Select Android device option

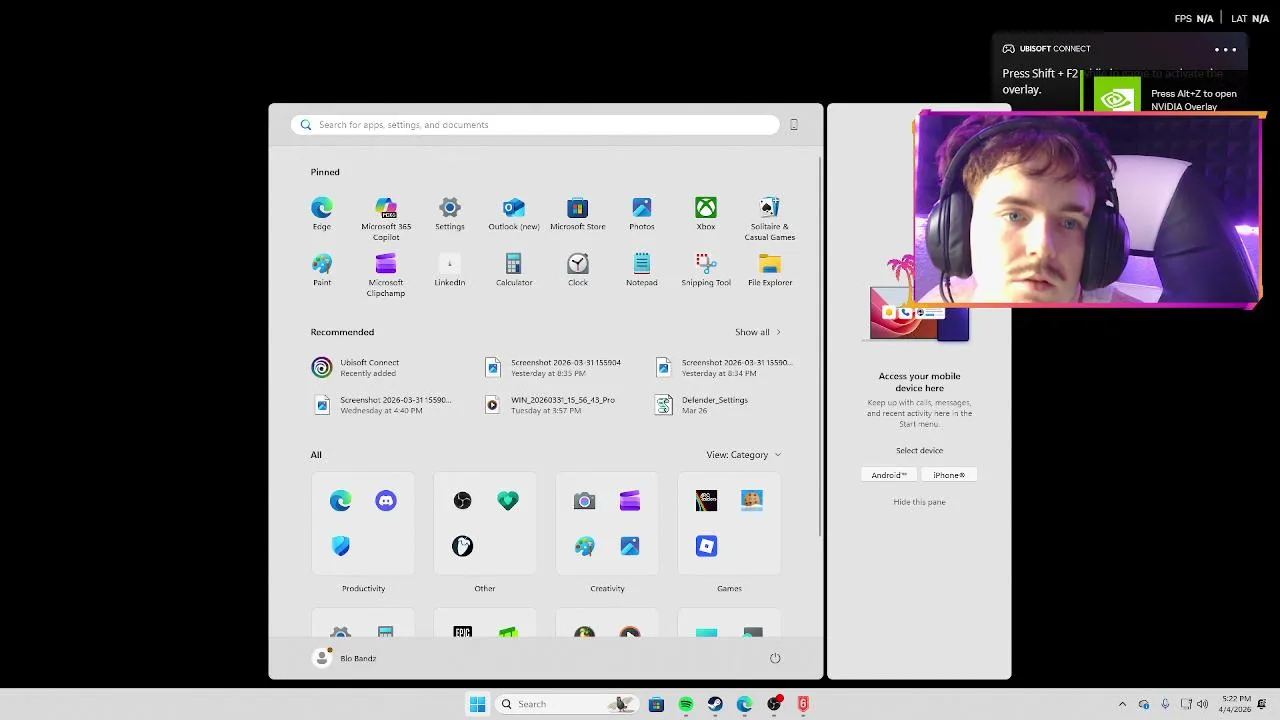[x=889, y=475]
